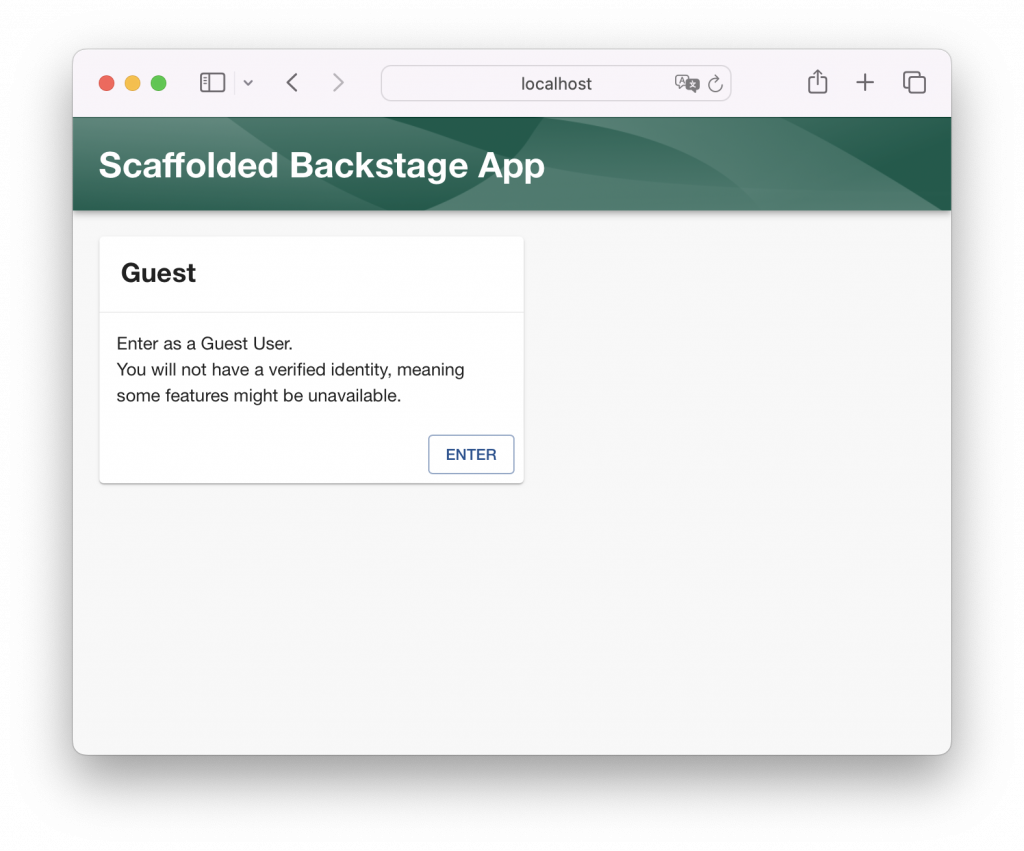
Task: Click the Scaffolded Backstage App title
Action: [x=321, y=165]
